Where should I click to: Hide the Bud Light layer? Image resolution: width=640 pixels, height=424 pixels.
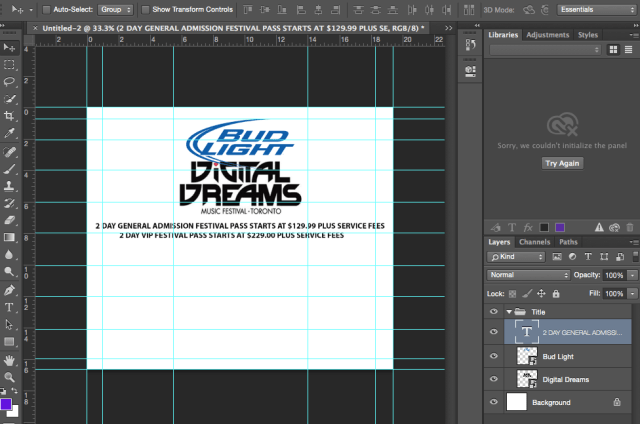[493, 356]
